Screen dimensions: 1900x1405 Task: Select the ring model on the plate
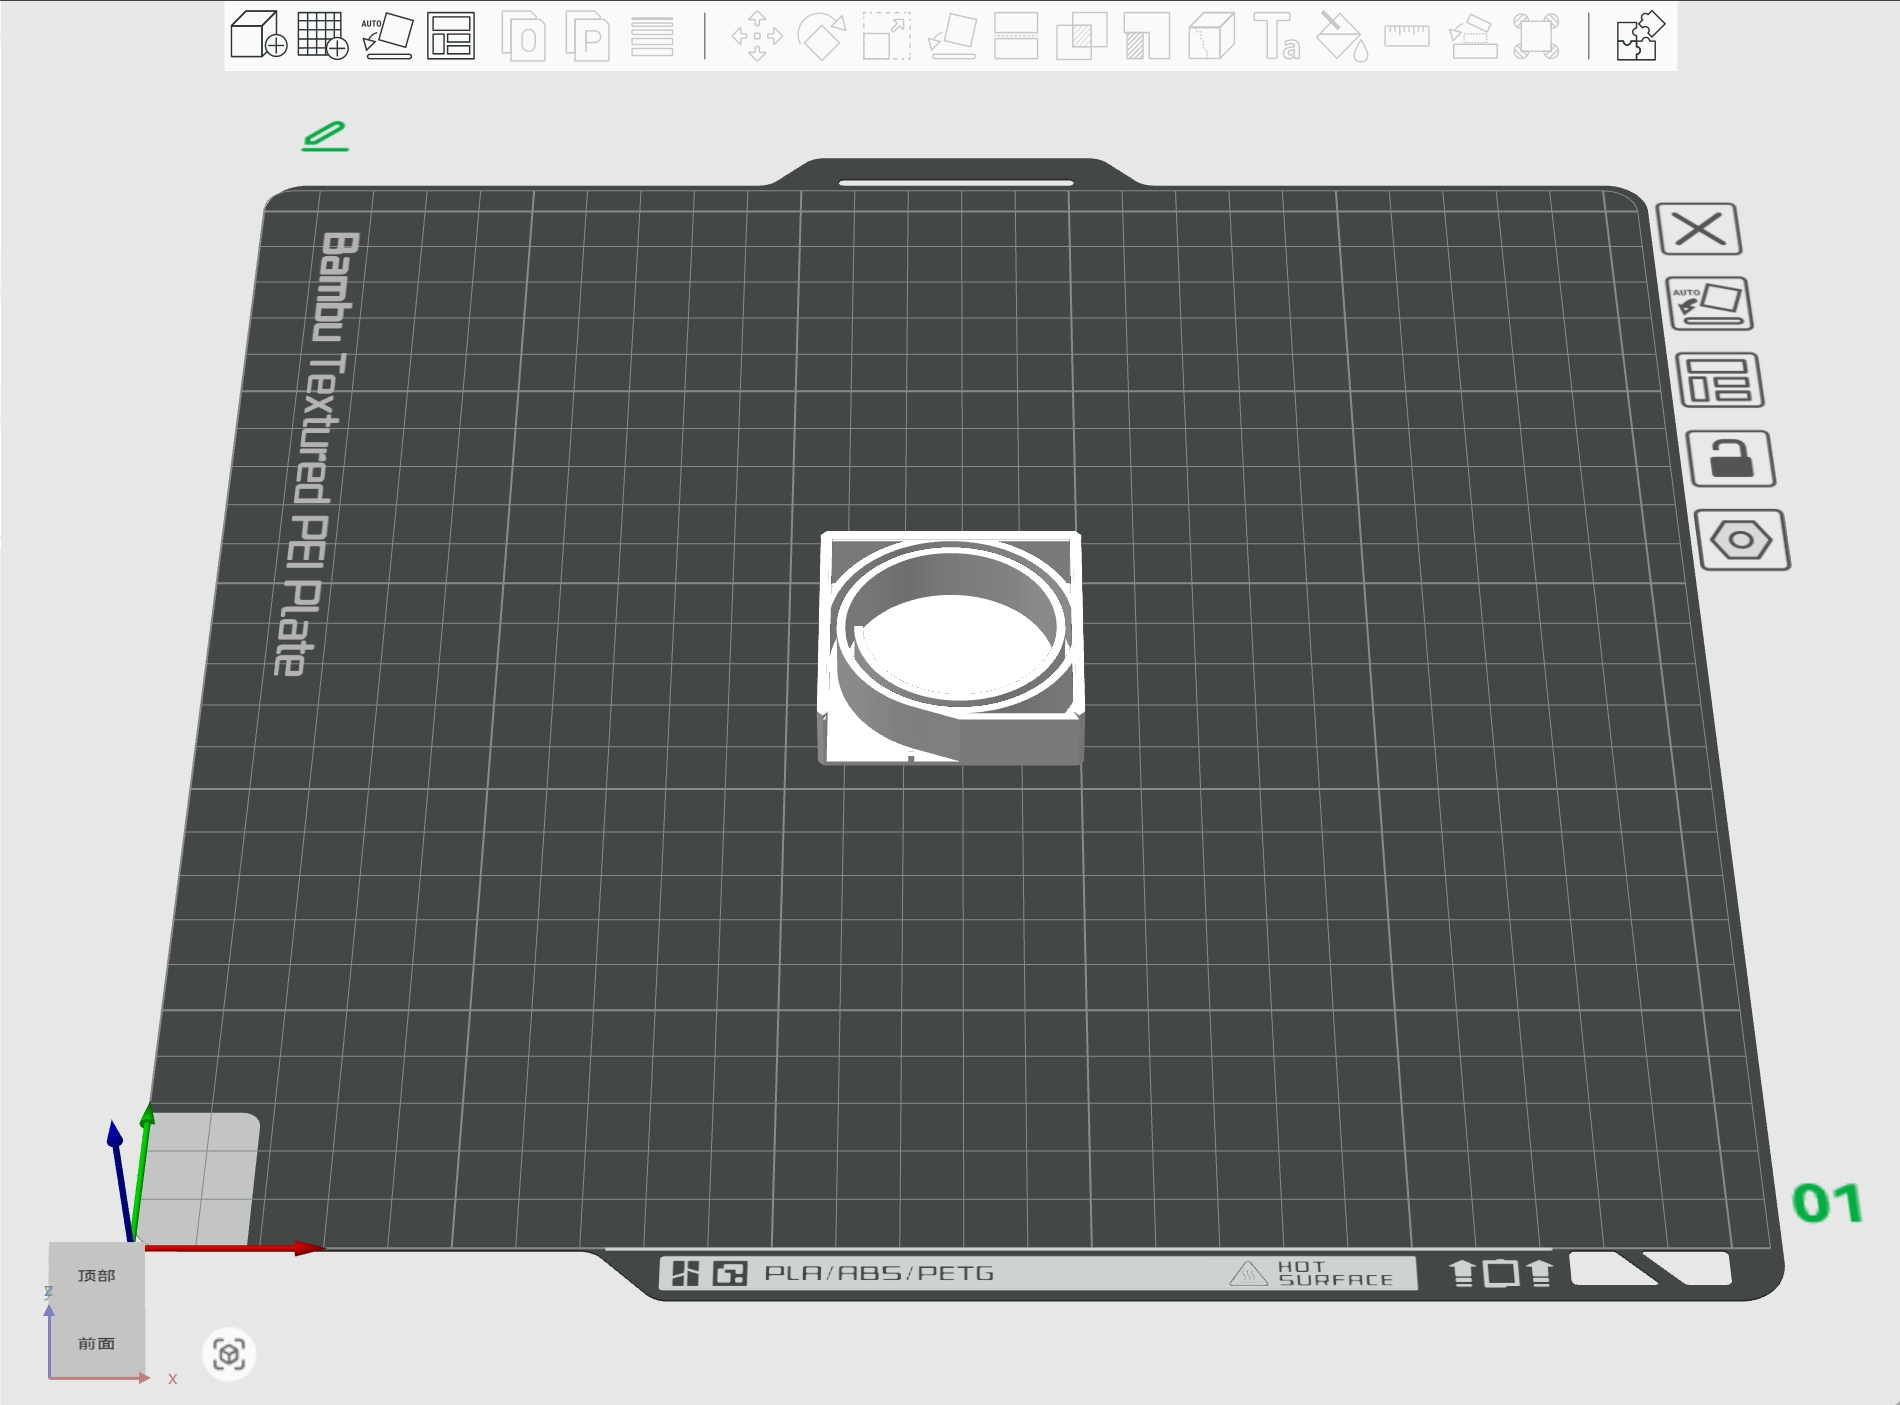tap(950, 648)
